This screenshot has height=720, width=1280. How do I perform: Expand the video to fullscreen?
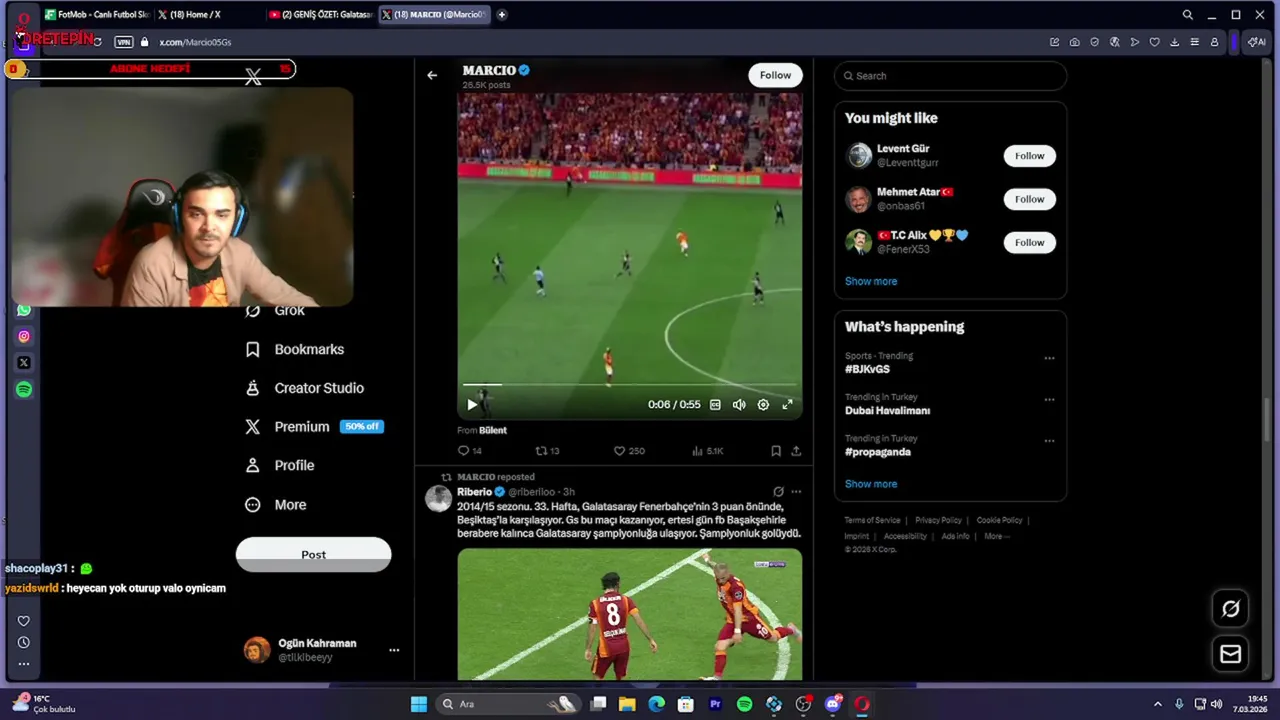787,405
